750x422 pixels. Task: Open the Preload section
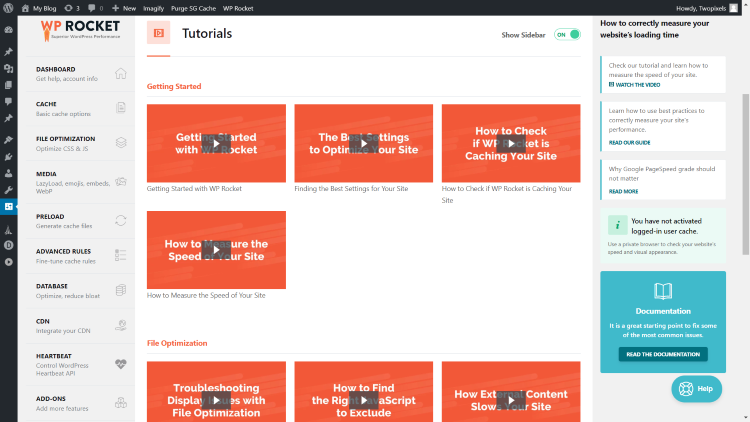(80, 221)
